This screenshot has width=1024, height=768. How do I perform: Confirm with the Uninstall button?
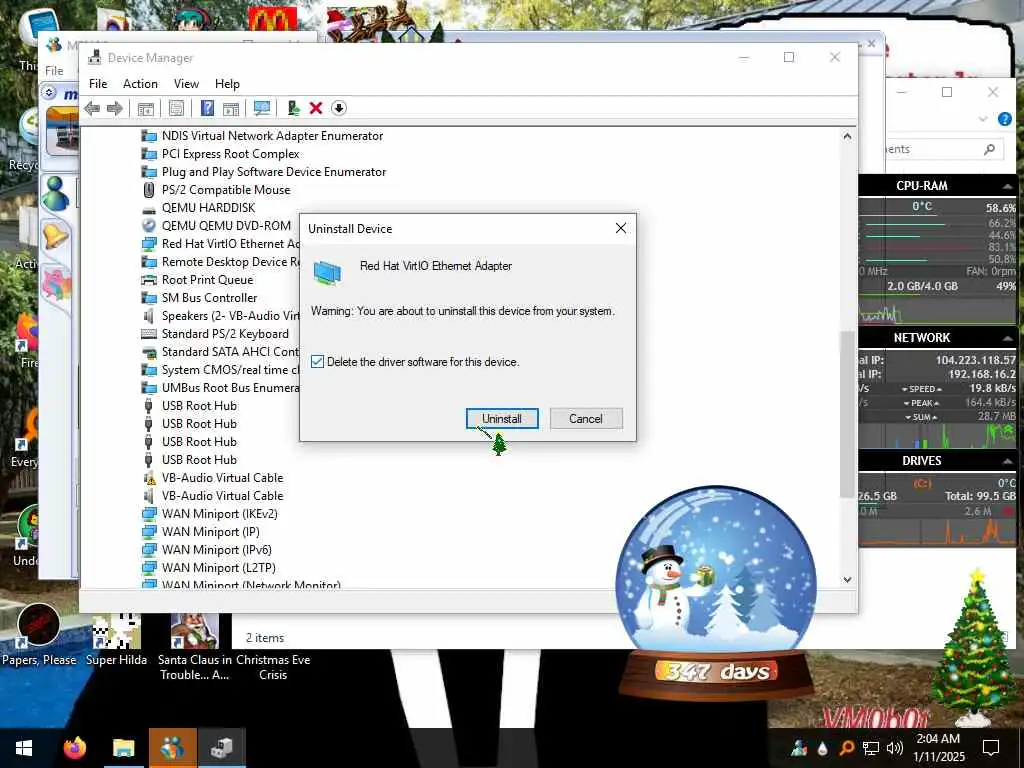[x=502, y=419]
